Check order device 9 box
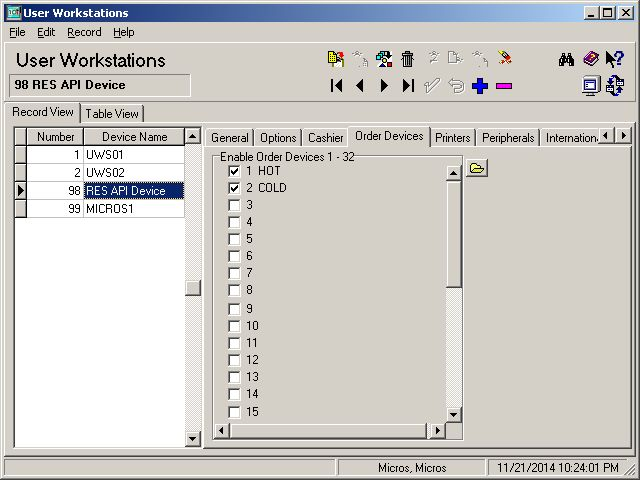Viewport: 640px width, 480px height. click(234, 309)
